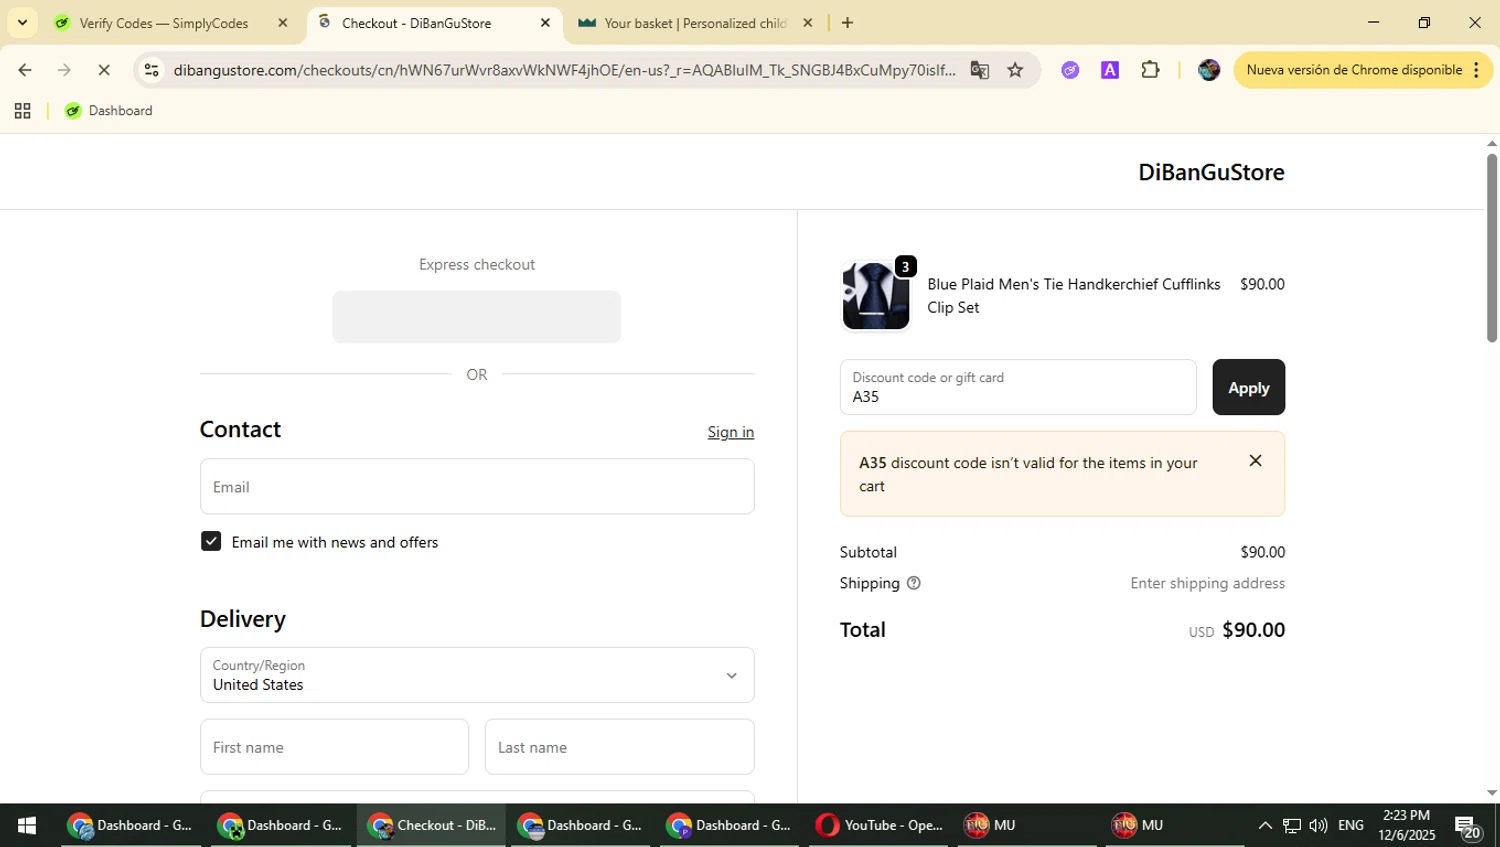Click the USD $90.00 total amount
This screenshot has width=1500, height=847.
tap(1237, 630)
